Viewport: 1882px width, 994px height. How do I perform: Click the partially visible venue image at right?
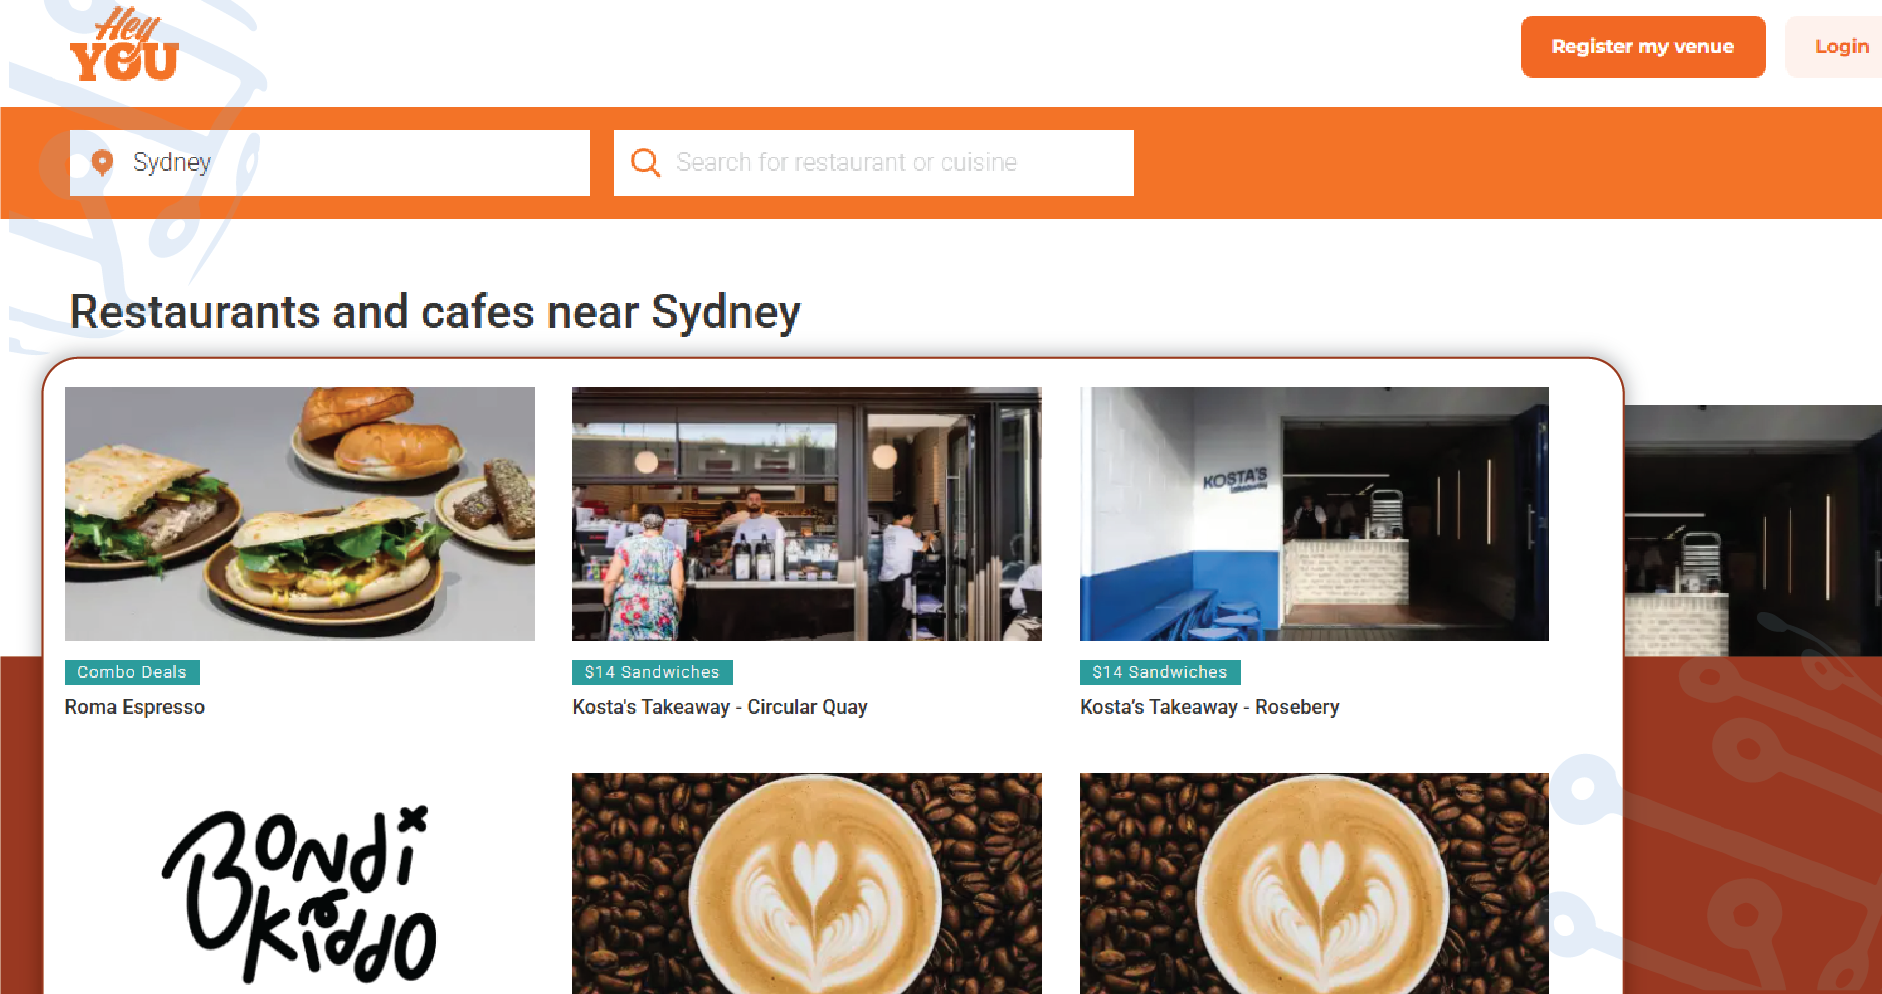(1753, 530)
